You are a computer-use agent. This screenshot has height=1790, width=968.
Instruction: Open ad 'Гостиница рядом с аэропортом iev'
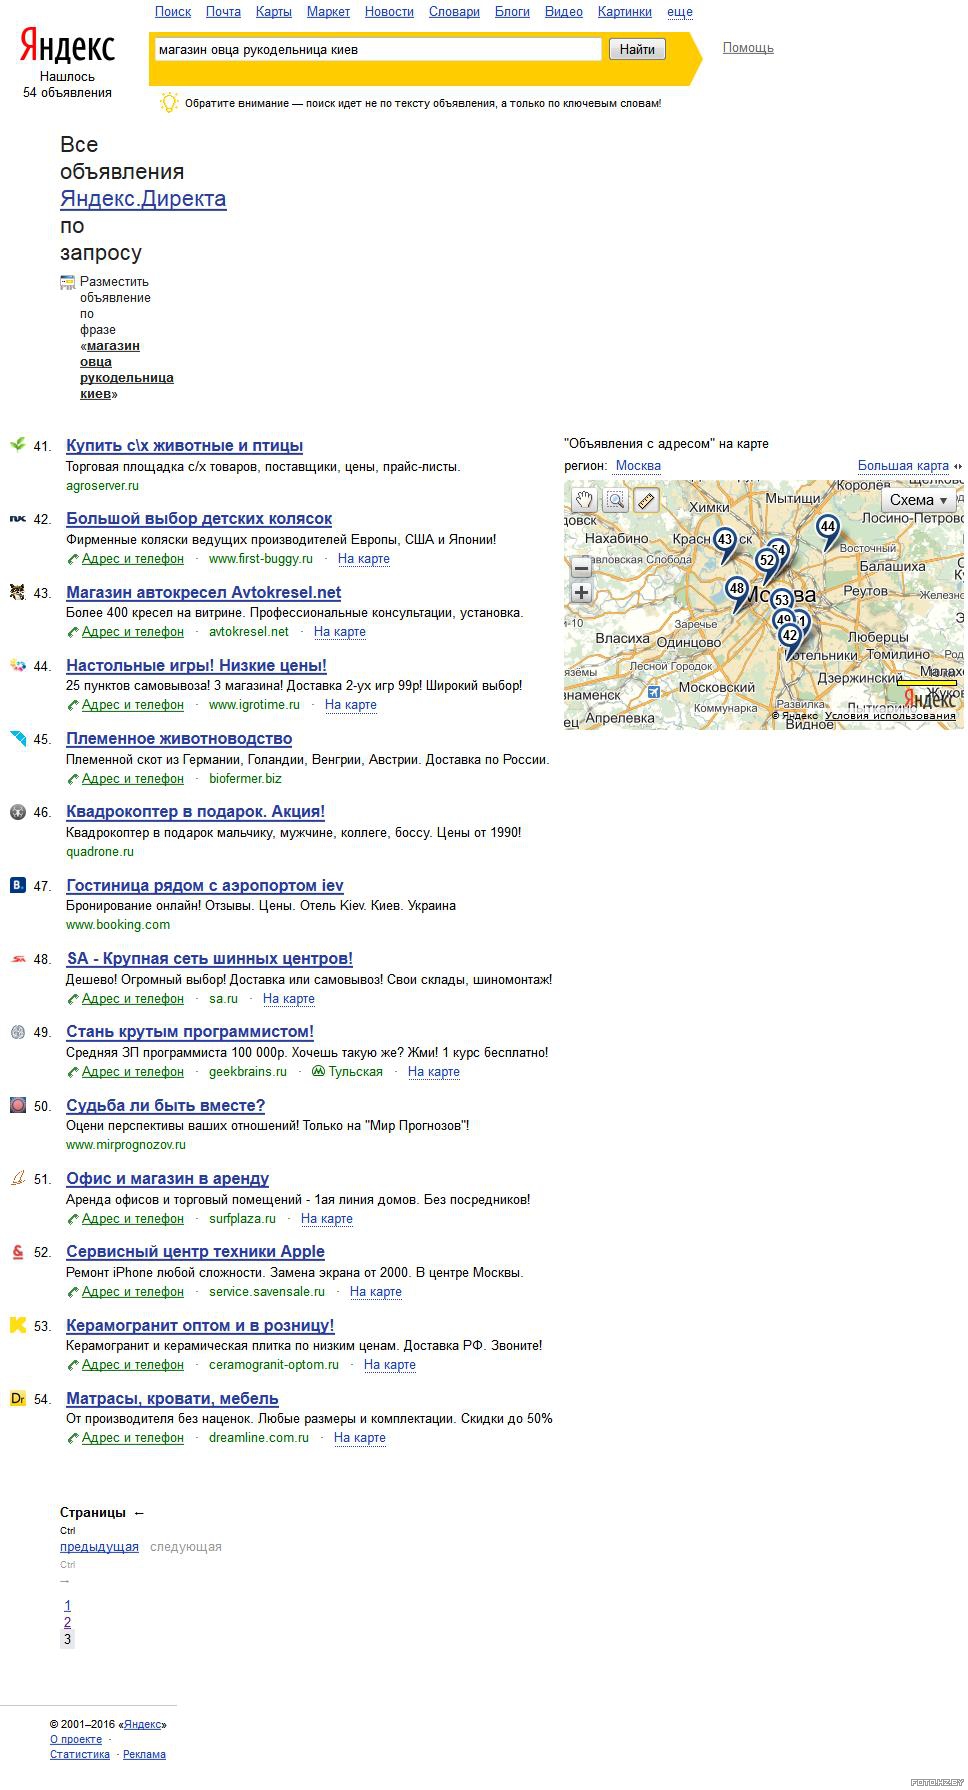point(205,886)
